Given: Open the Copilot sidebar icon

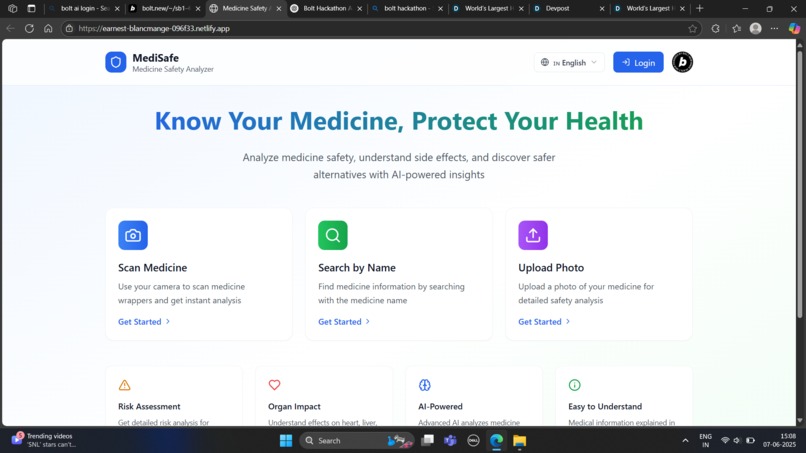Looking at the screenshot, I should (x=794, y=28).
